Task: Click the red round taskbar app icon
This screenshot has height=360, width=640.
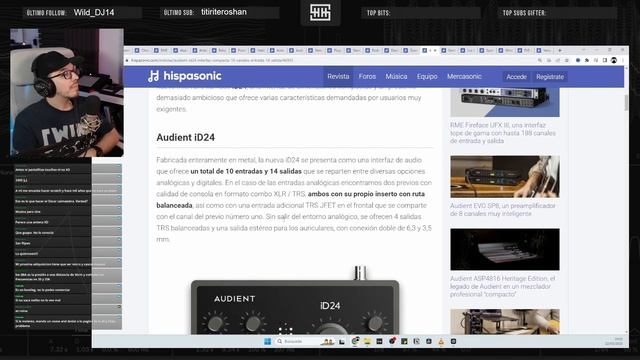Action: point(392,341)
